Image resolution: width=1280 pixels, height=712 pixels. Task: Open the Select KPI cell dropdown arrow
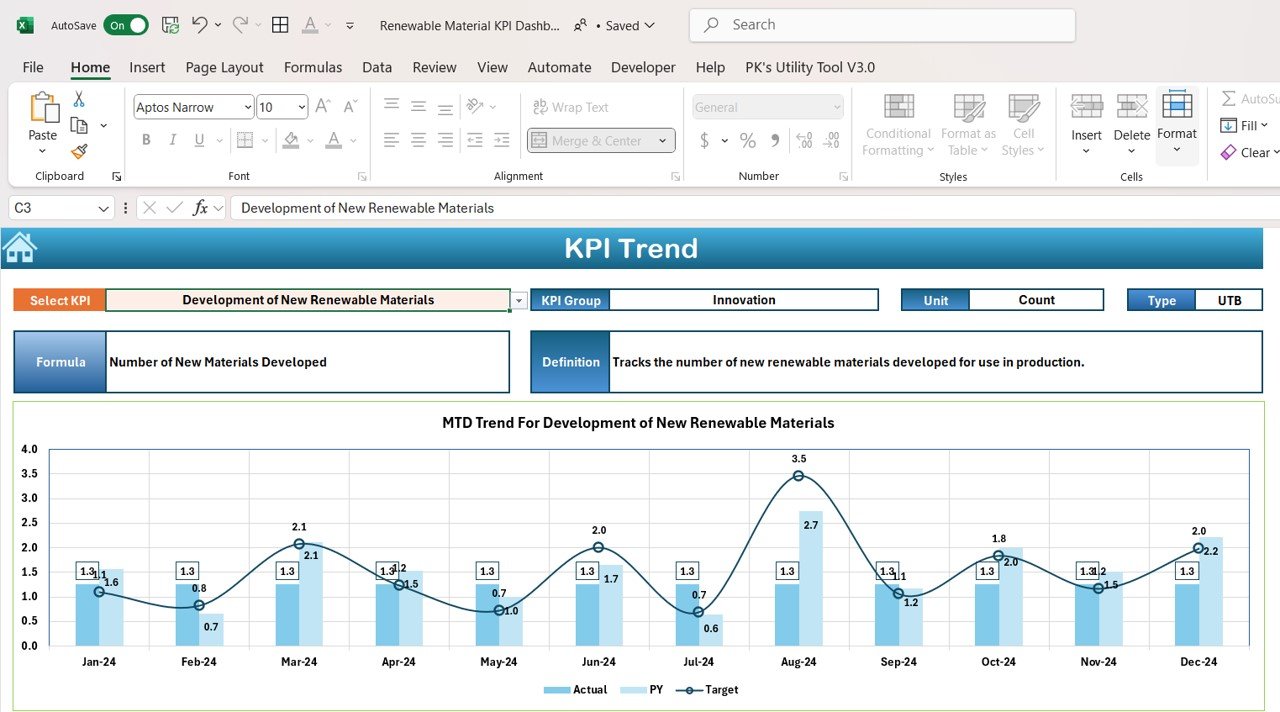[x=519, y=300]
